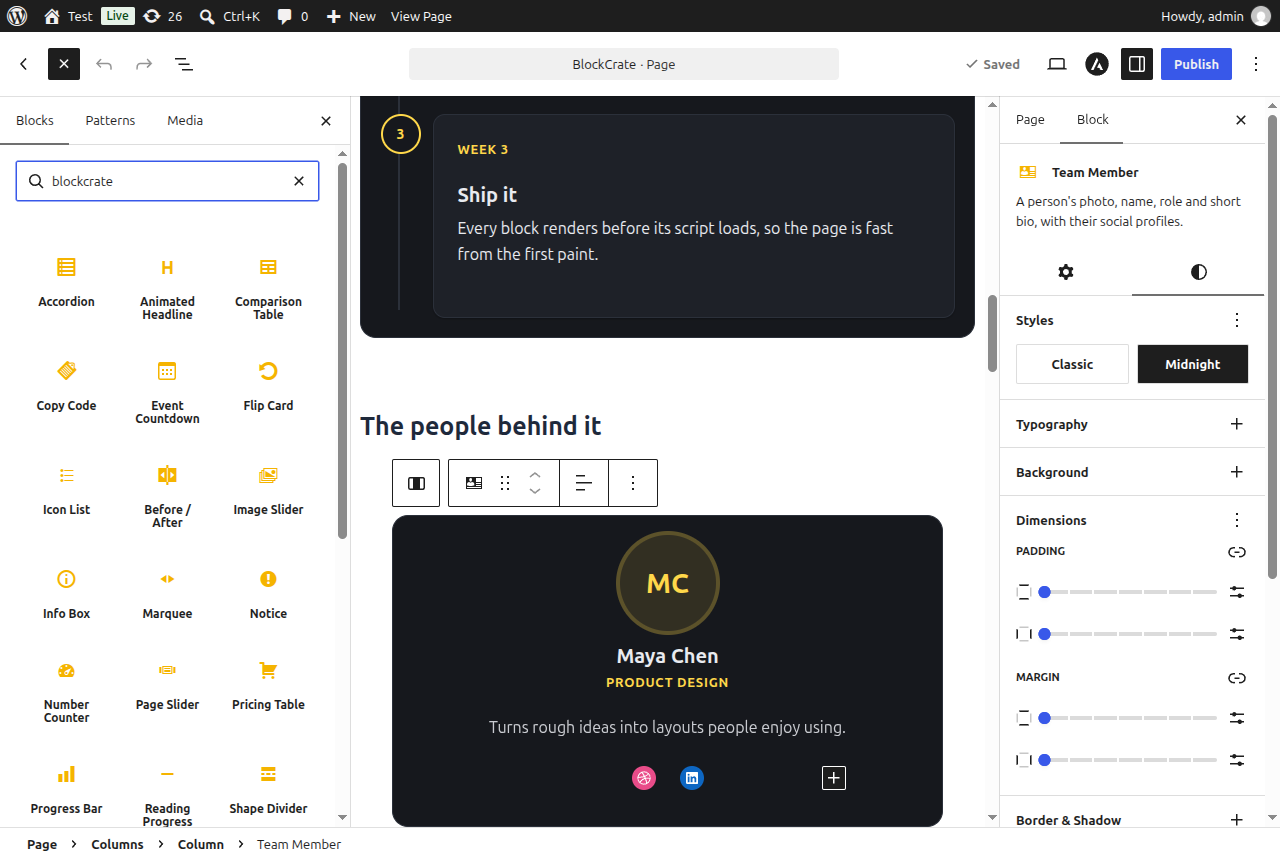Viewport: 1280px width, 860px height.
Task: Open View Page link in admin bar
Action: [x=421, y=16]
